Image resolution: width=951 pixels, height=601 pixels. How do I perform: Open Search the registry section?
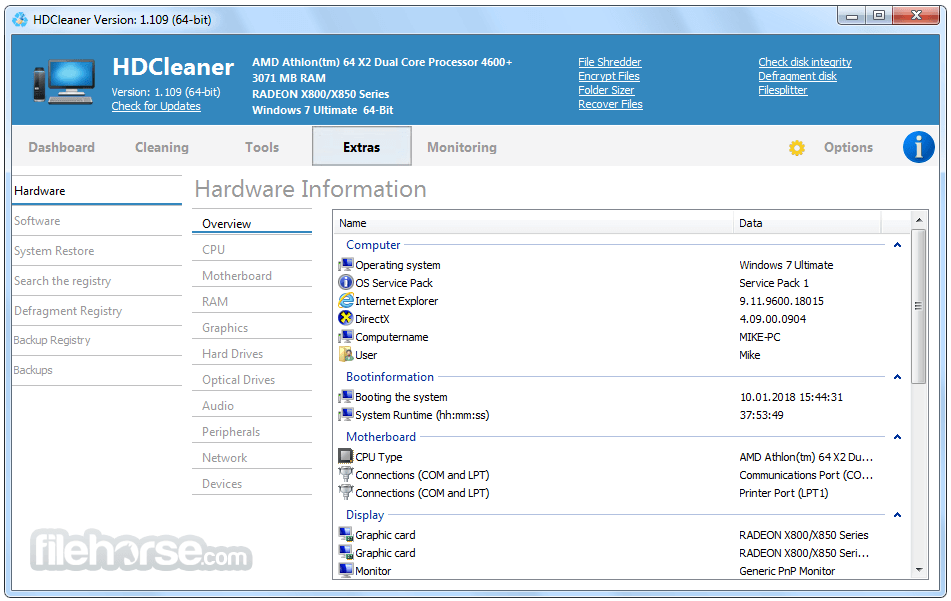96,281
